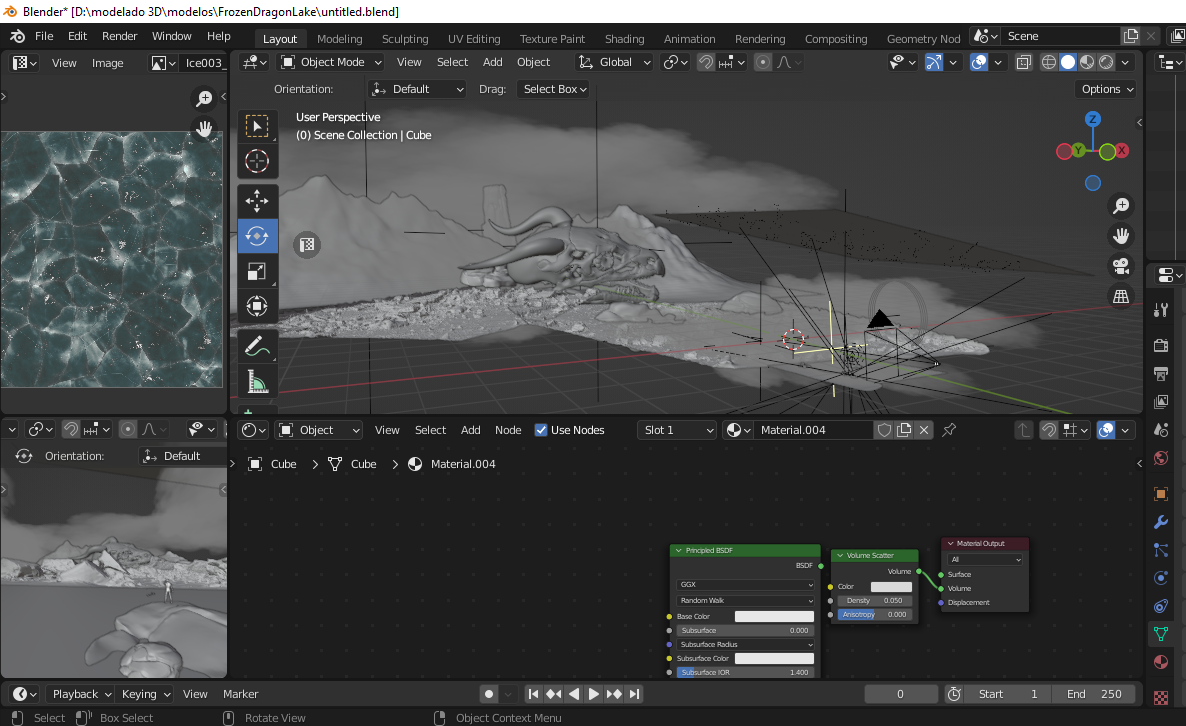Switch to the UV Editing workspace tab

[473, 39]
